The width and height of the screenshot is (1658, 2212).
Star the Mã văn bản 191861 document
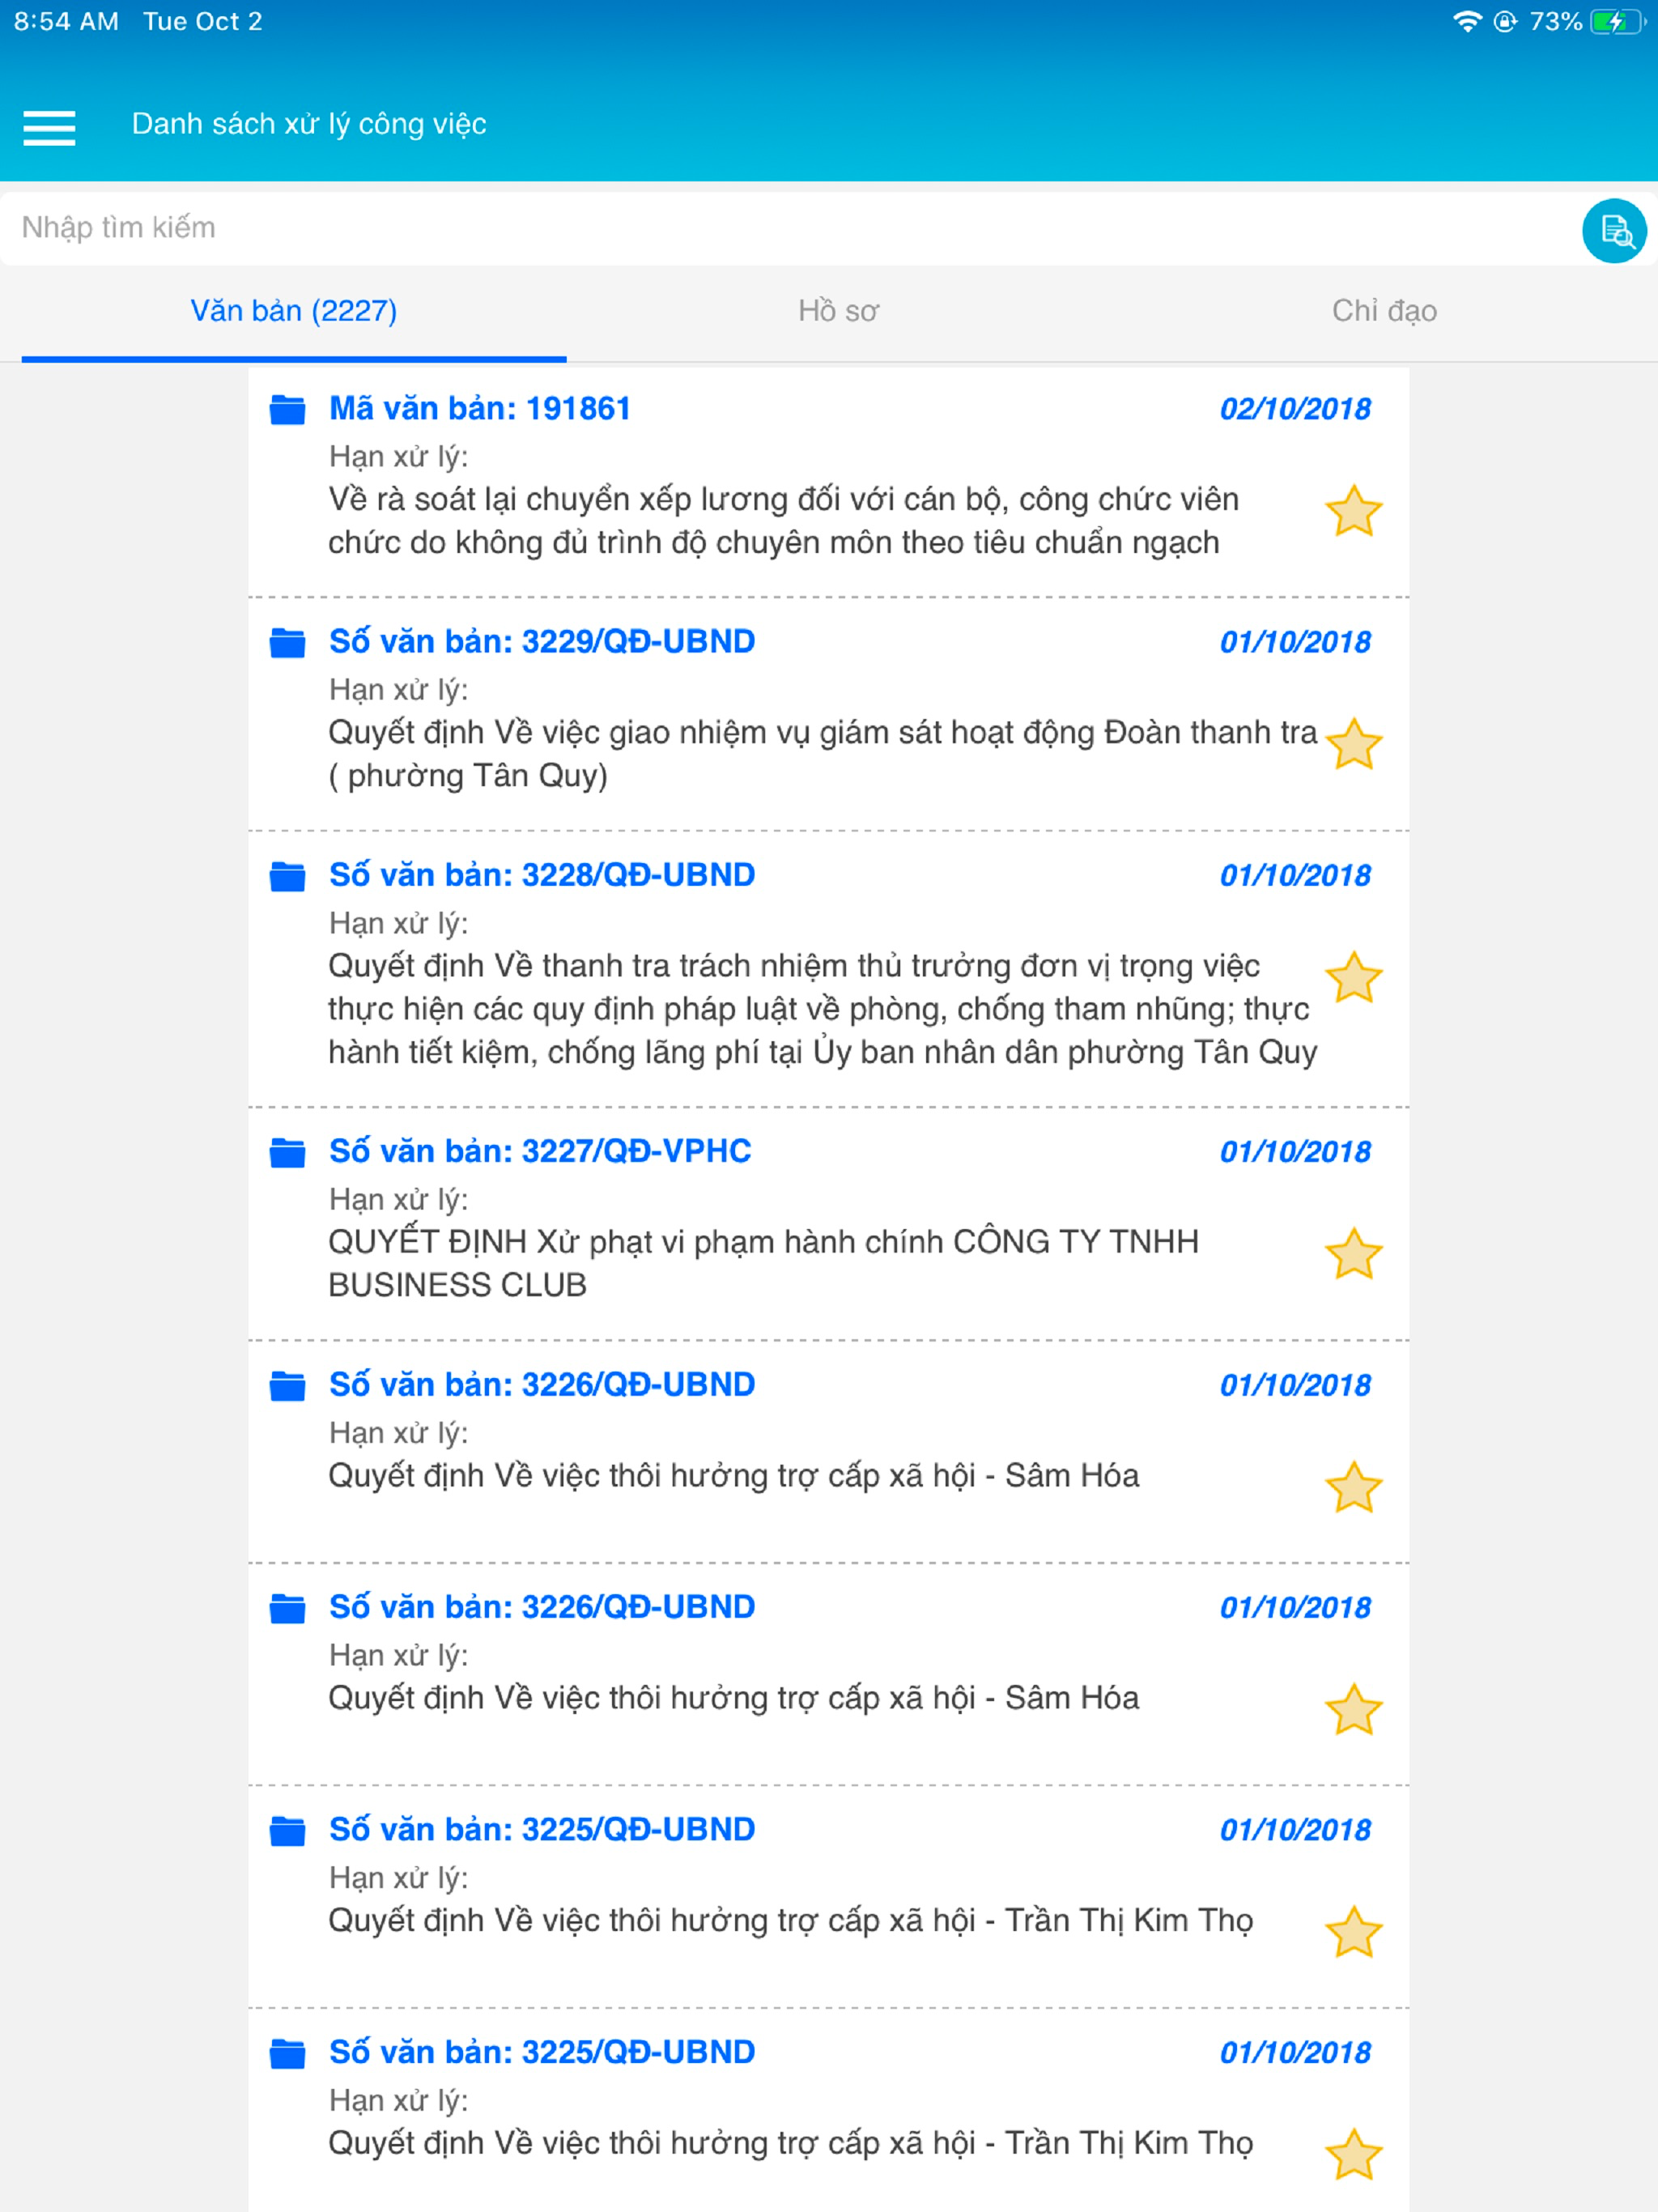click(1354, 511)
